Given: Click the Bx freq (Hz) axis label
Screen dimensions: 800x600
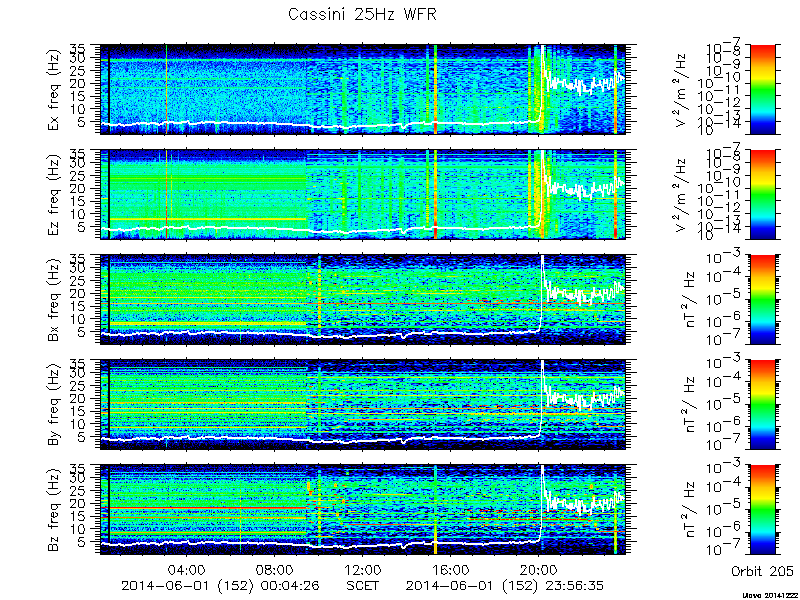Looking at the screenshot, I should pyautogui.click(x=55, y=299).
